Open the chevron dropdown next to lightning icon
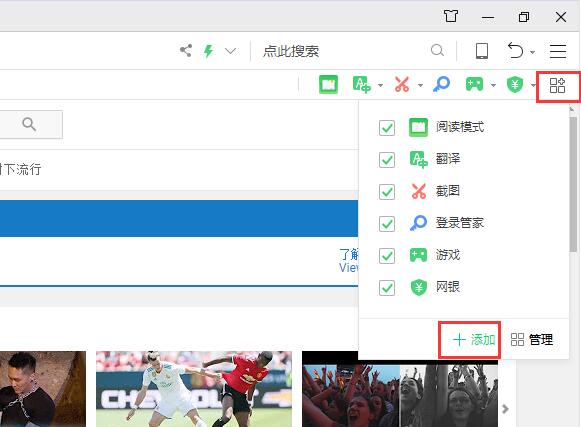 click(230, 51)
